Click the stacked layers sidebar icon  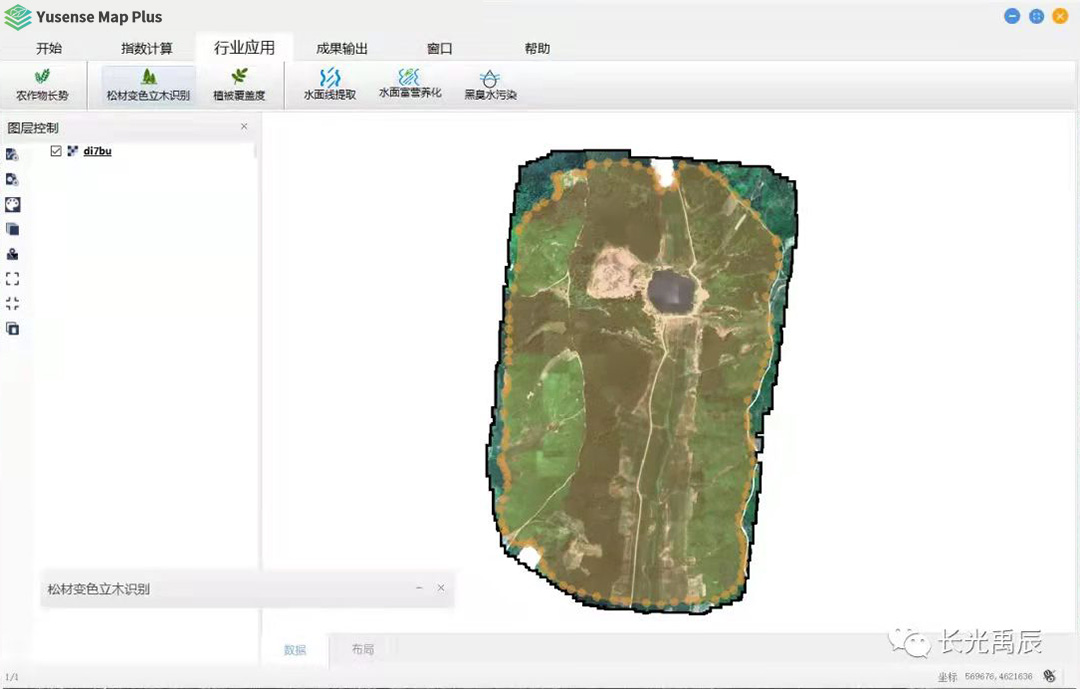(12, 229)
